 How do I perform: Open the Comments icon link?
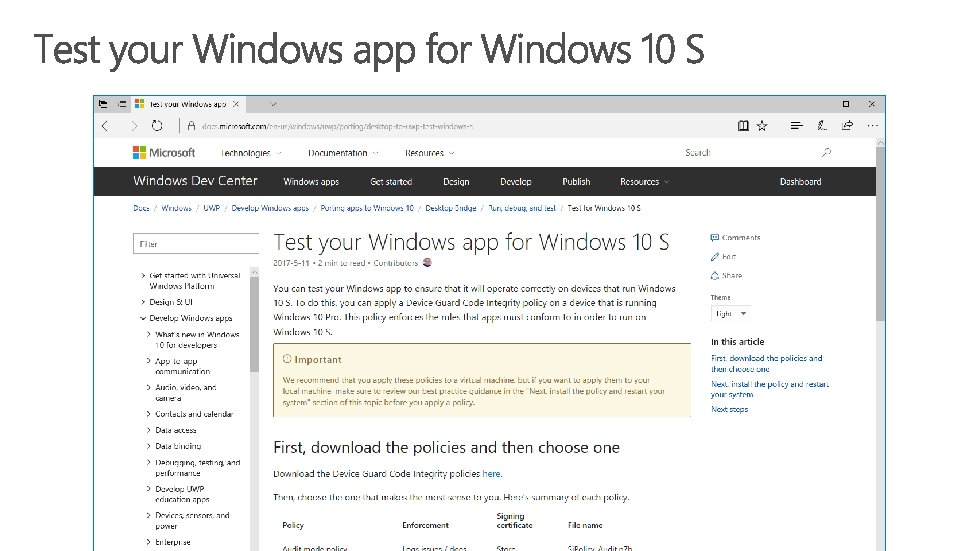[x=714, y=238]
